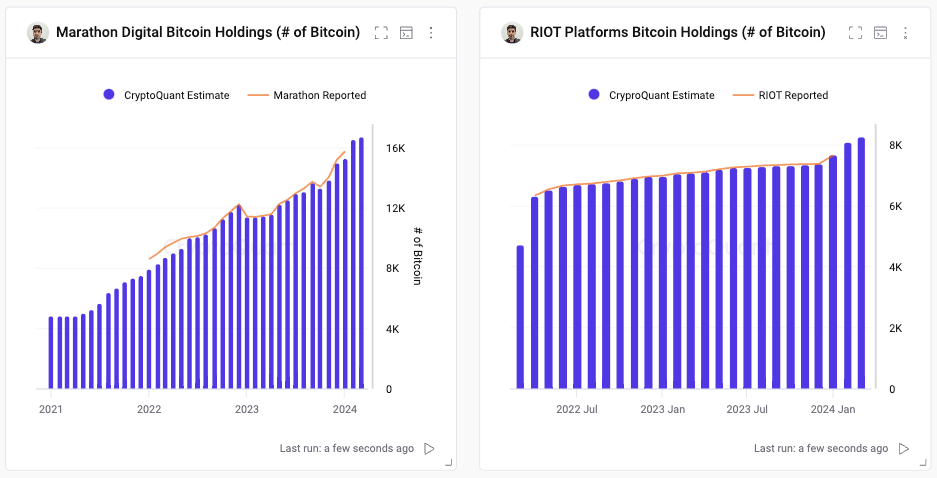Click purple CryproQuant Estimate dot in RIOT legend

tap(594, 95)
